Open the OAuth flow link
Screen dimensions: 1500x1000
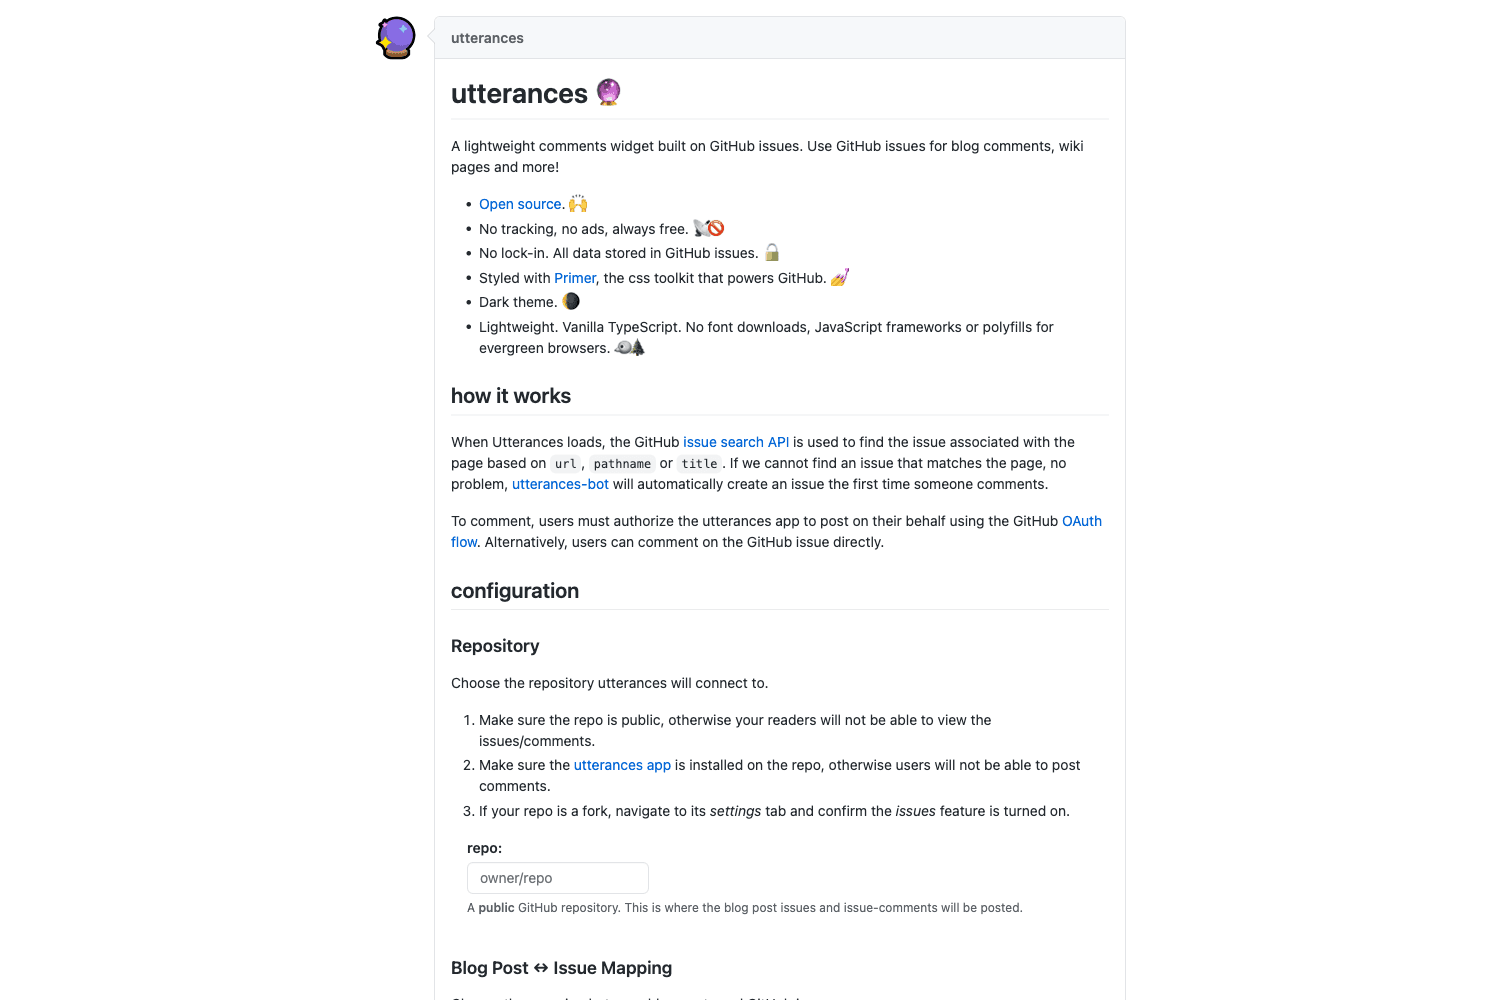click(x=1082, y=521)
